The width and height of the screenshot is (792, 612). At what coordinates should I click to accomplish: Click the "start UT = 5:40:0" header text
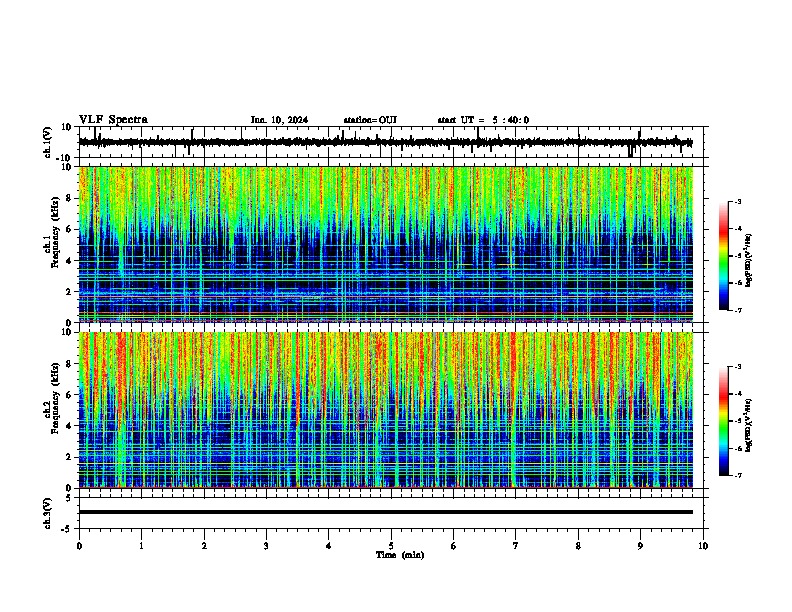483,120
